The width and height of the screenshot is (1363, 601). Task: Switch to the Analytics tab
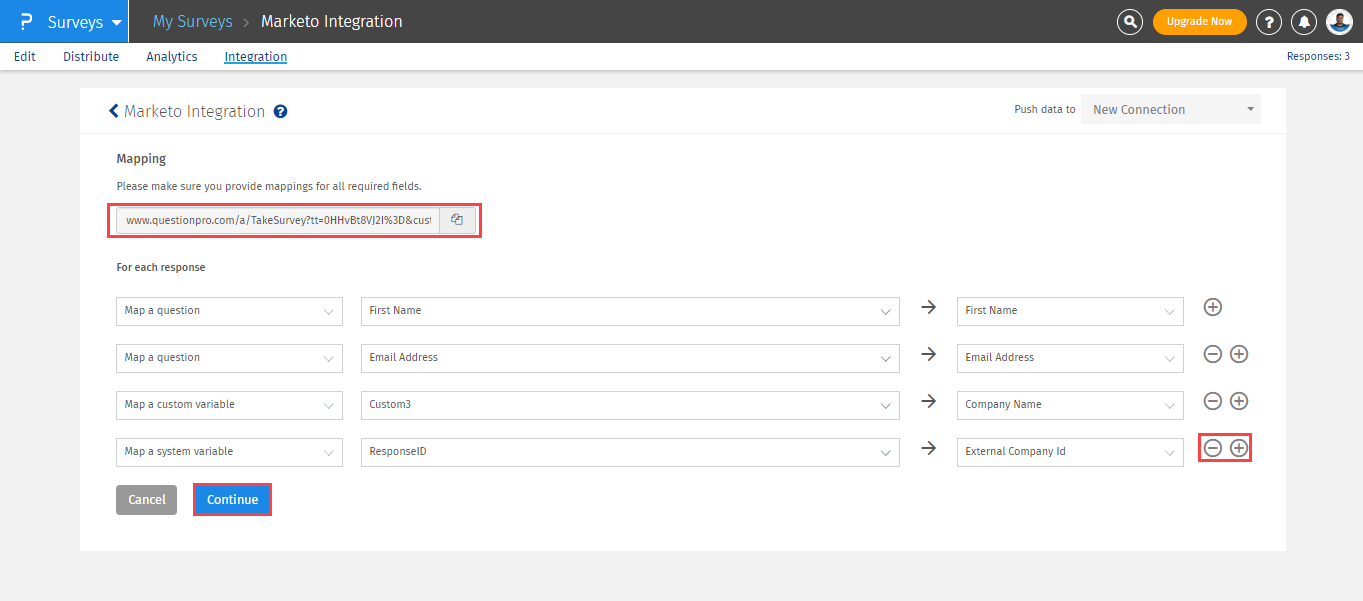[172, 57]
